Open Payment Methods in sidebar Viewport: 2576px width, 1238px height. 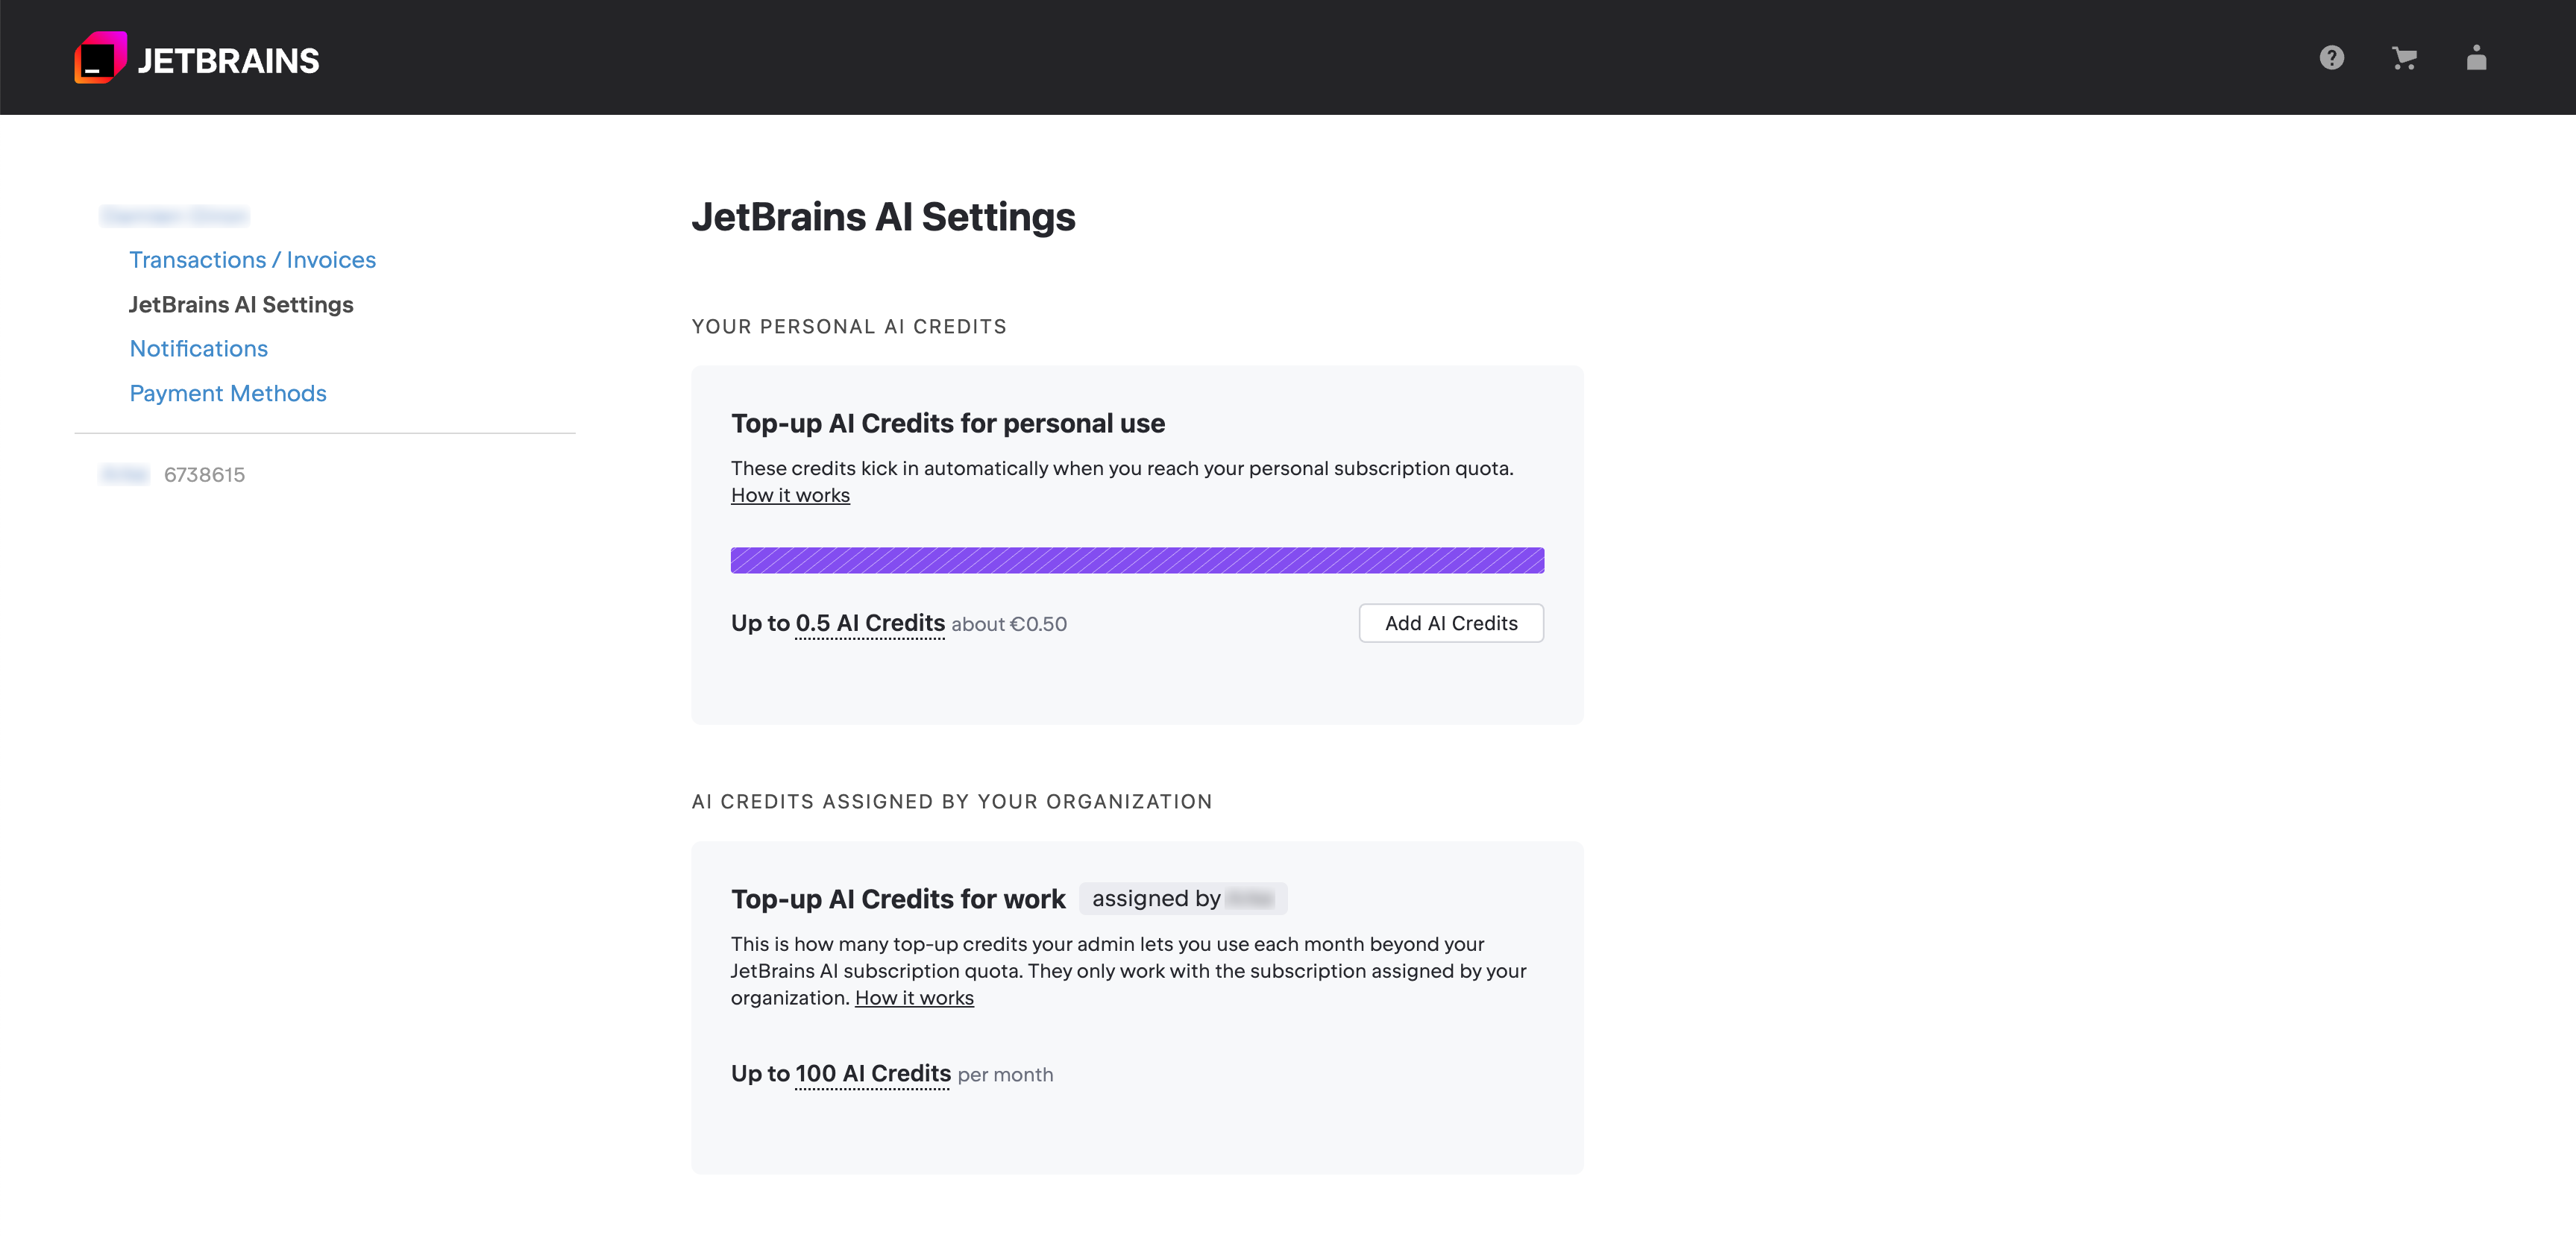point(228,393)
